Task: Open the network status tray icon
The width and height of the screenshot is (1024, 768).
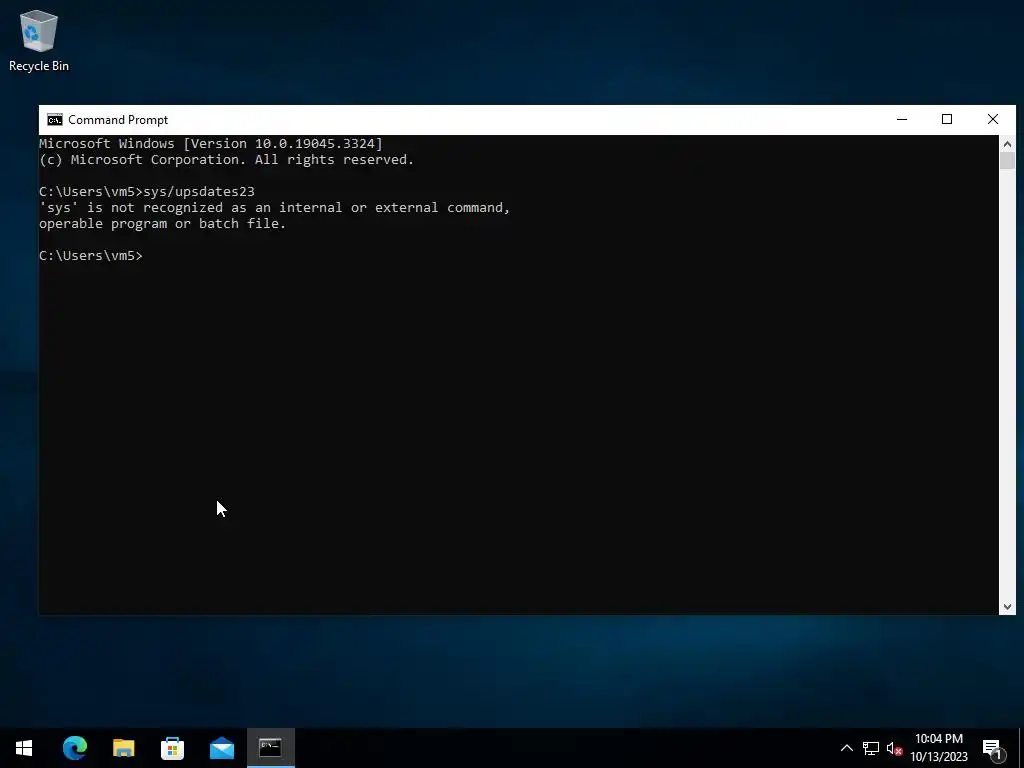Action: pyautogui.click(x=871, y=748)
